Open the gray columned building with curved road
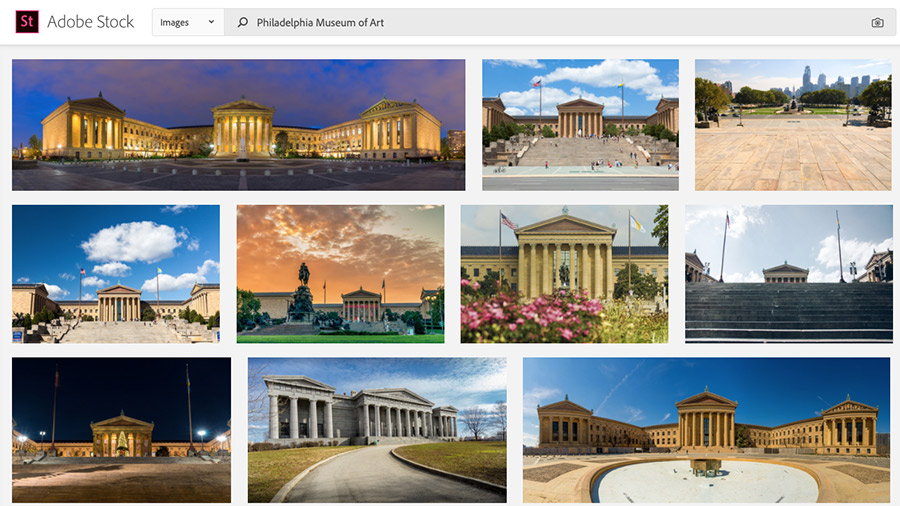900x506 pixels. (377, 430)
